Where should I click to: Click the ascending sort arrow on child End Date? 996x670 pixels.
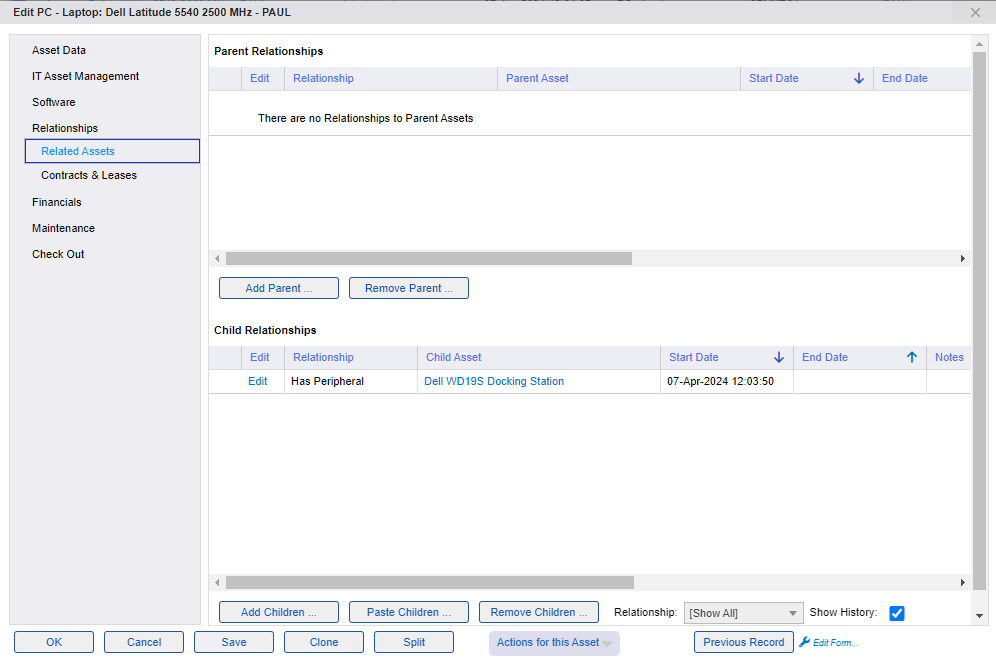911,357
